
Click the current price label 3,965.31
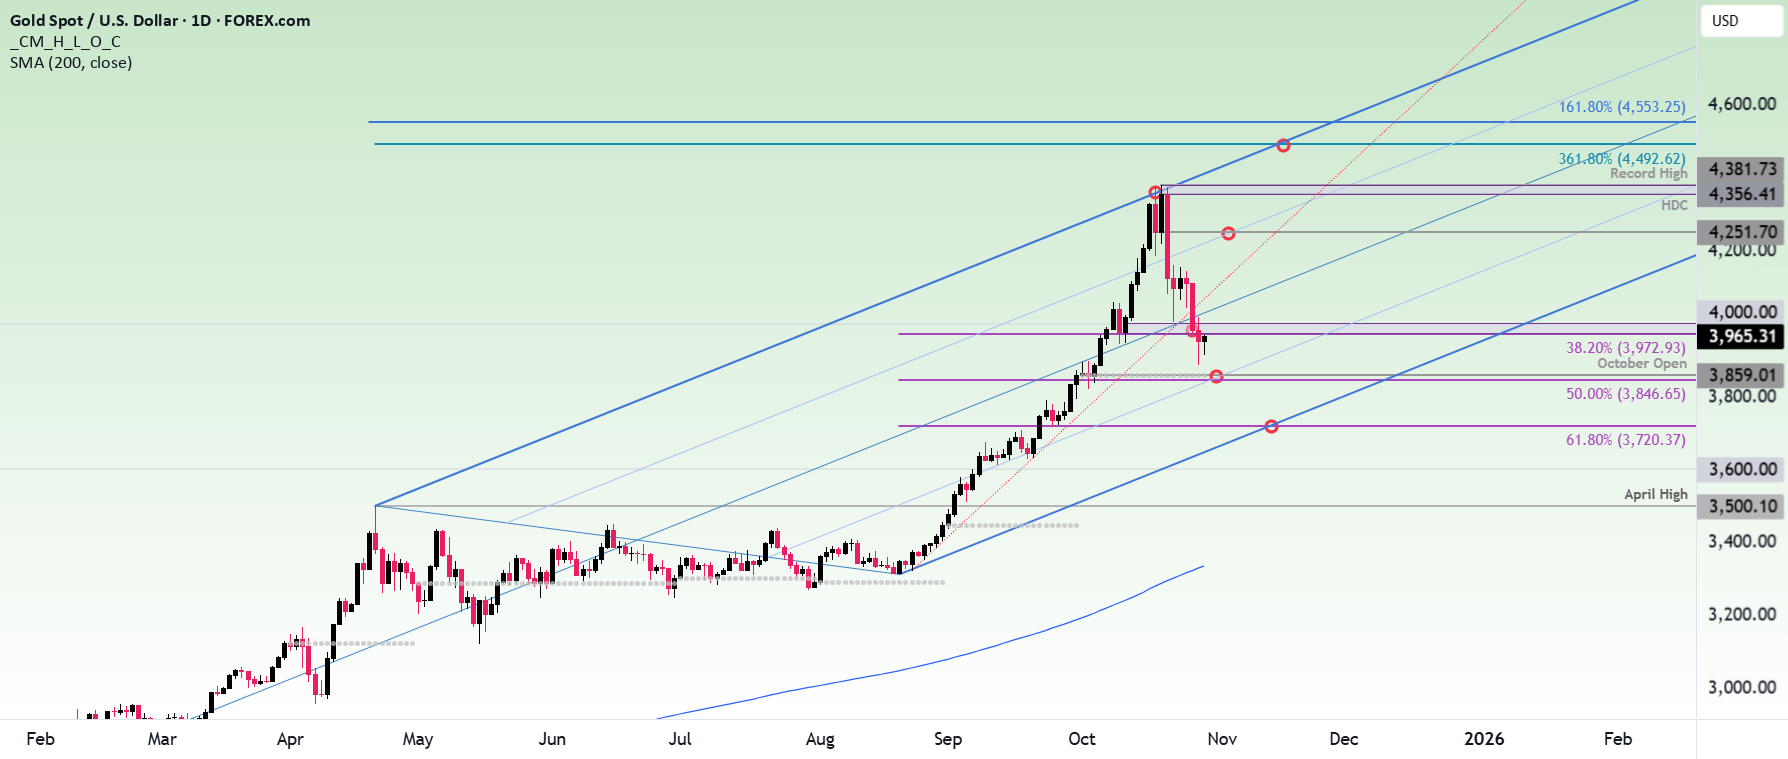click(x=1742, y=336)
